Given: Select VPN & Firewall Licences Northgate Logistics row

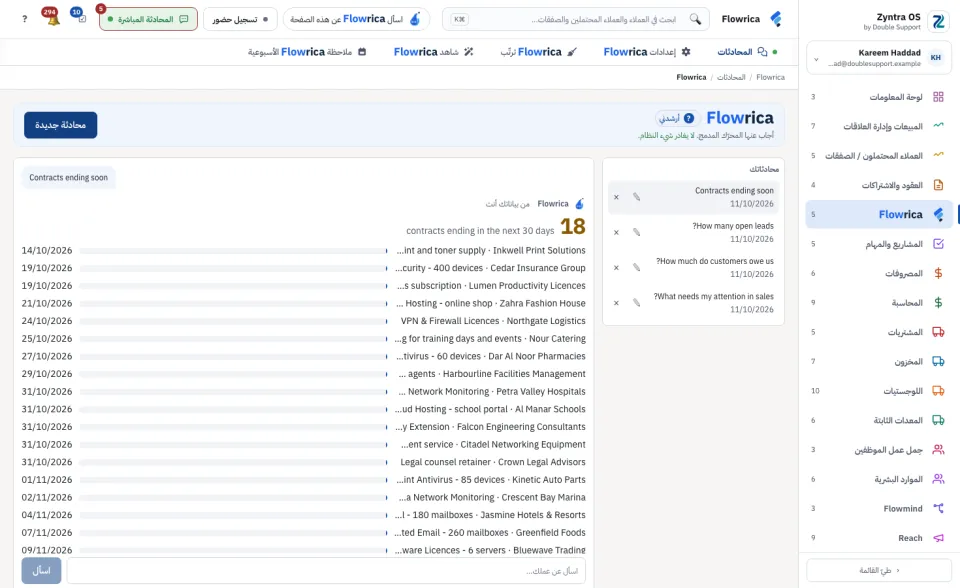Looking at the screenshot, I should point(303,321).
